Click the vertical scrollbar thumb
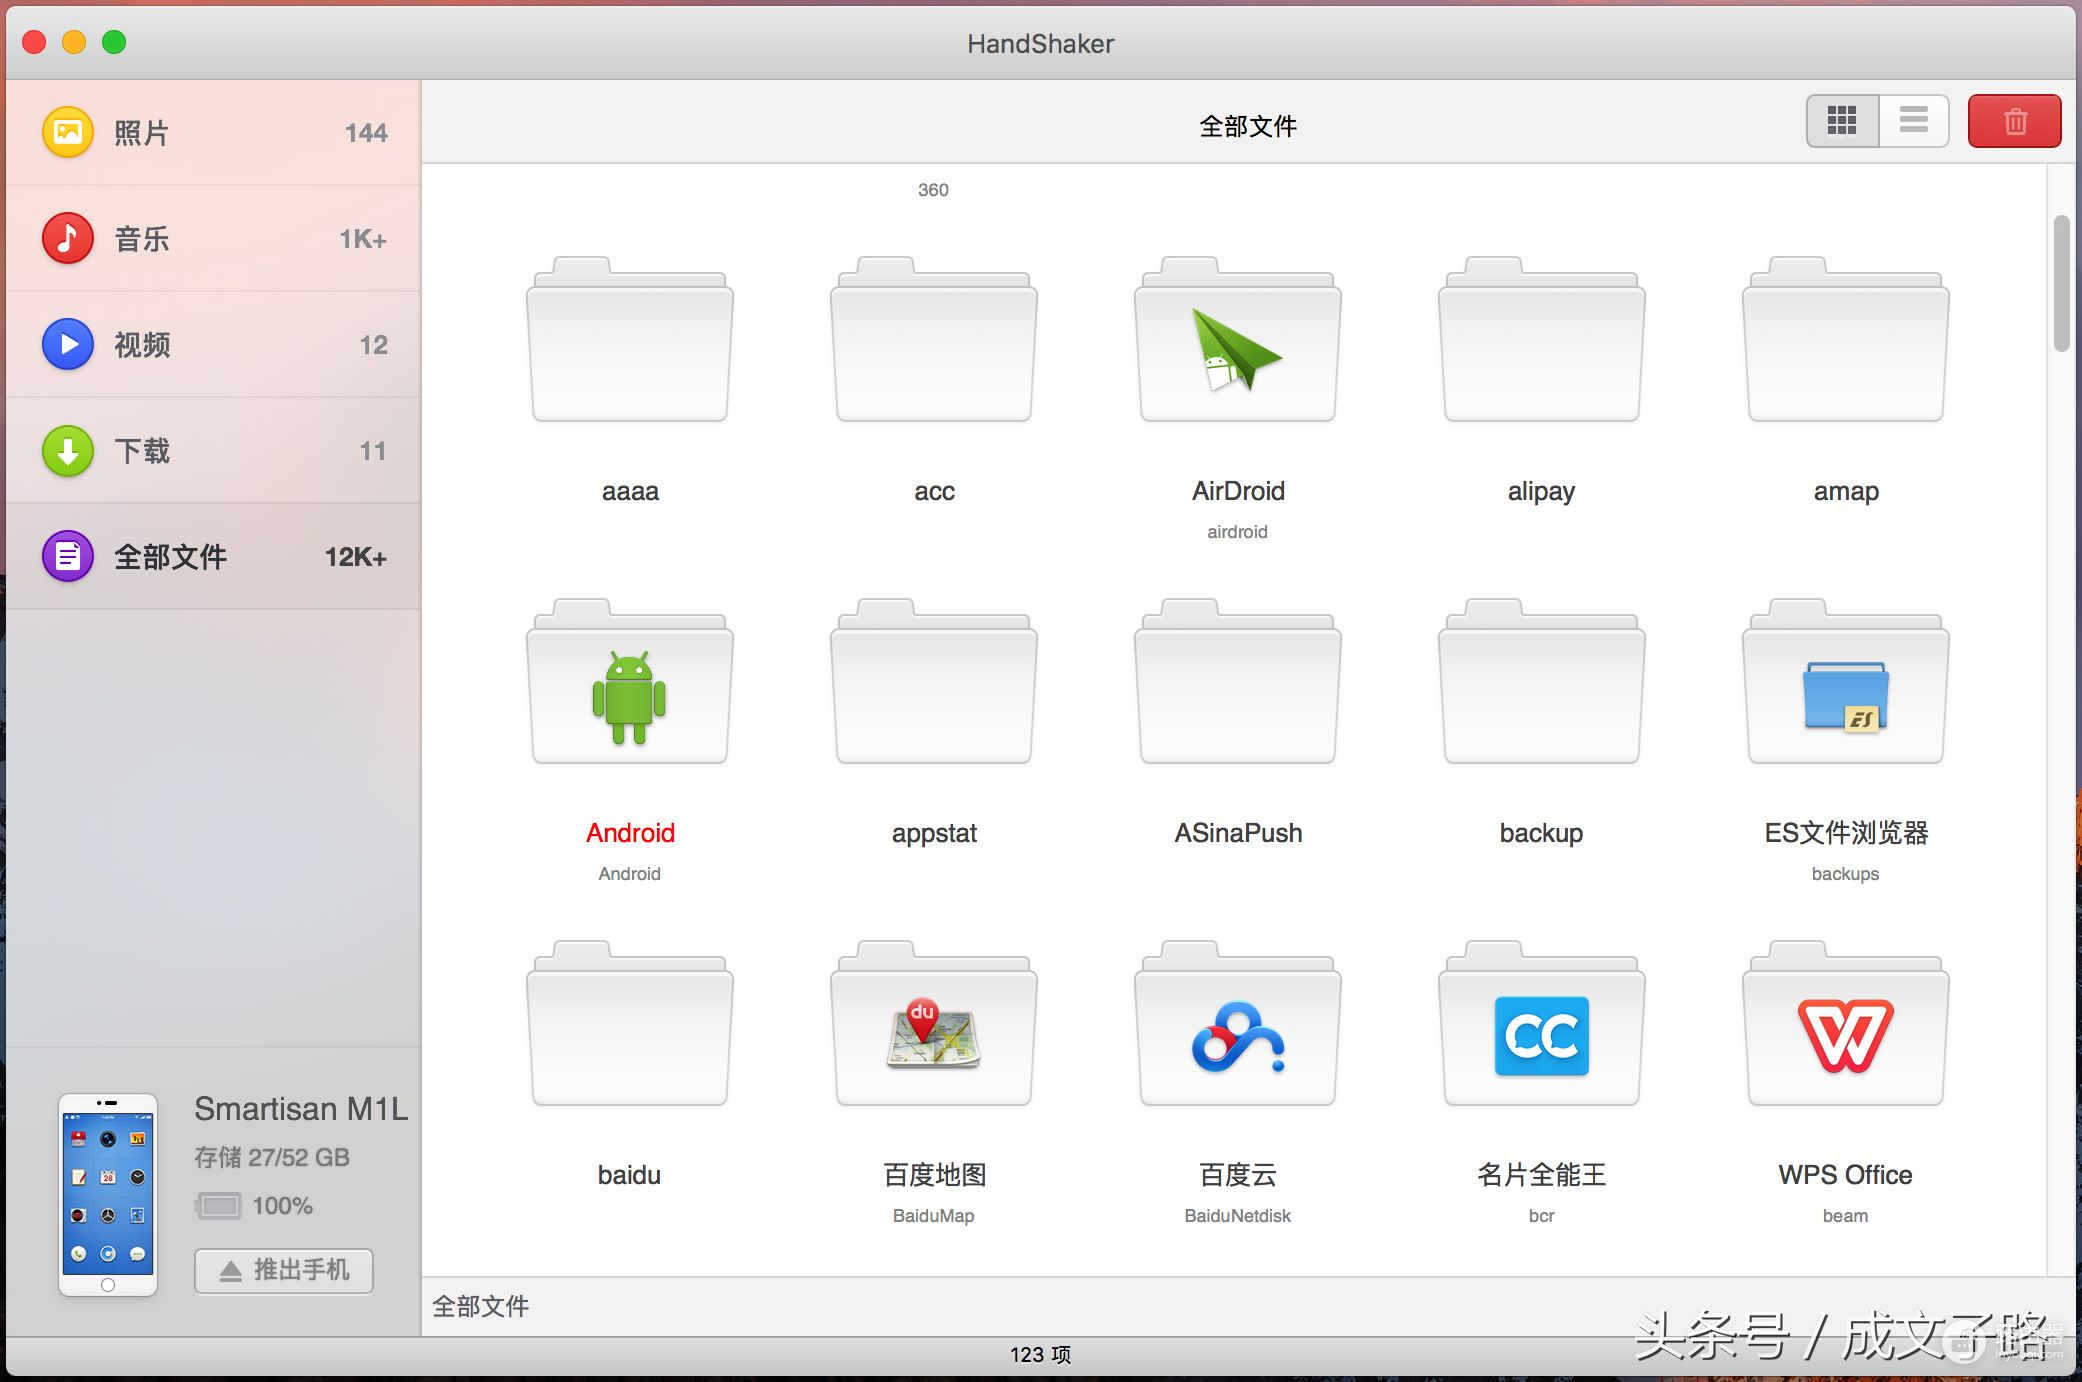Viewport: 2082px width, 1382px height. pos(2061,283)
